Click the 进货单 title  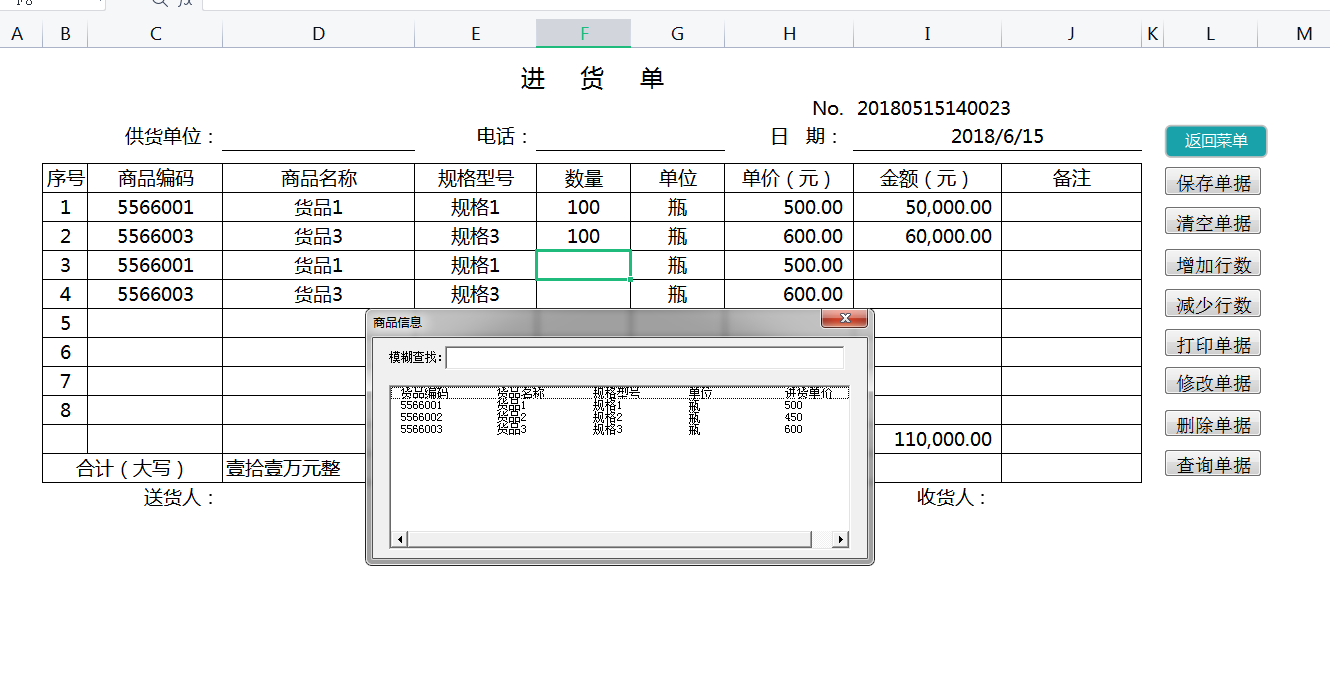pos(593,78)
